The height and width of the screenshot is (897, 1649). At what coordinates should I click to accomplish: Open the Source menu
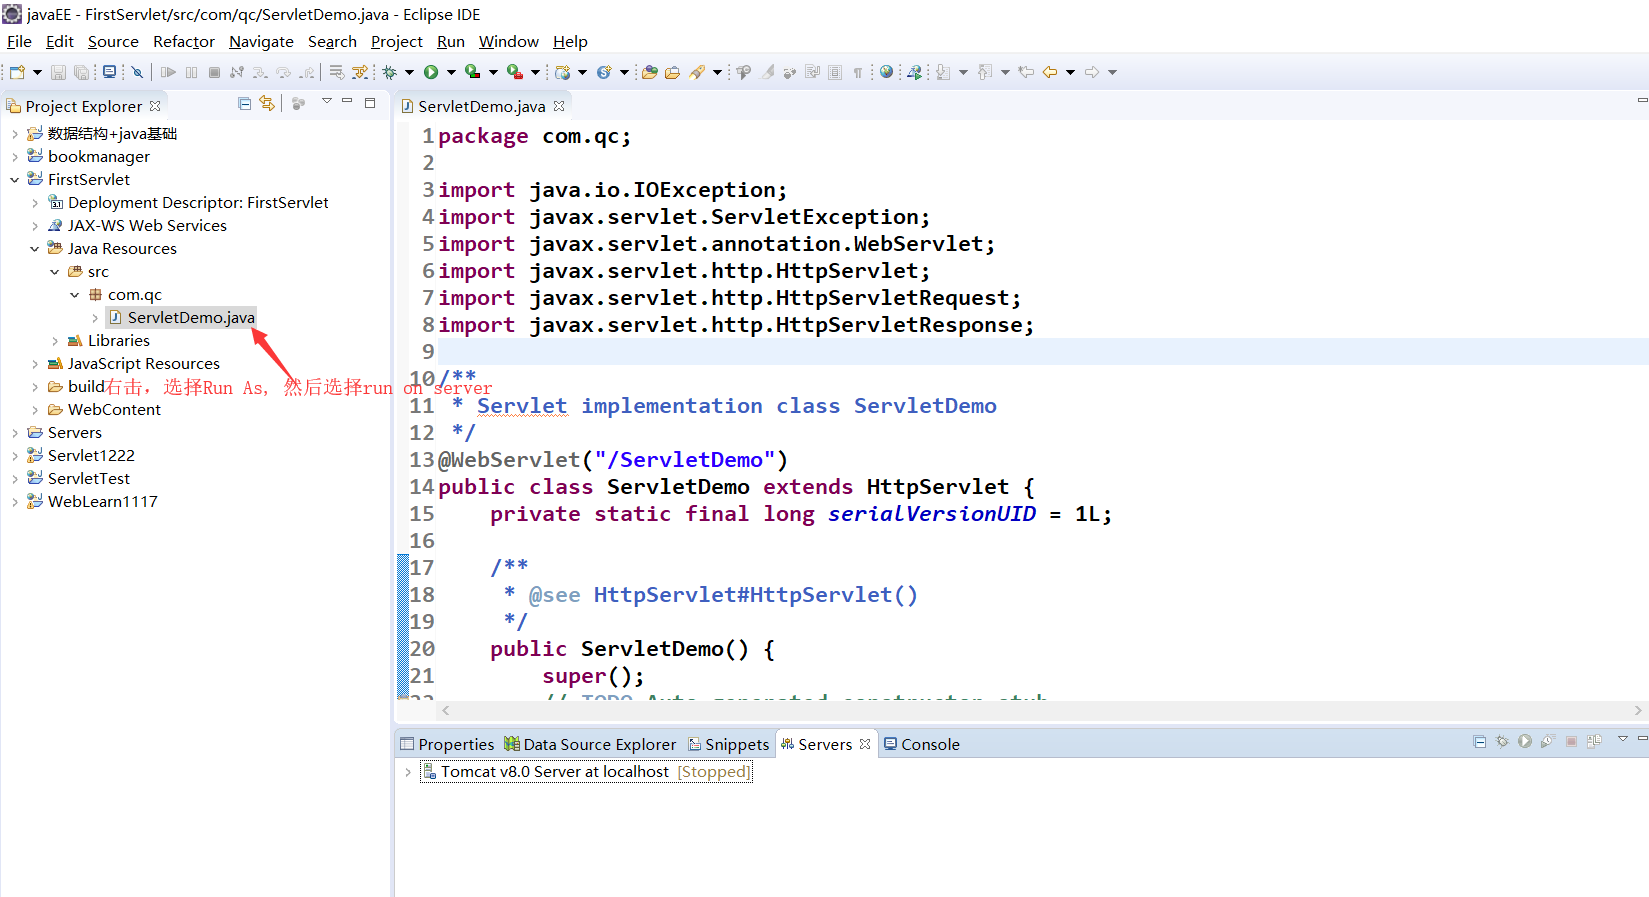click(113, 42)
